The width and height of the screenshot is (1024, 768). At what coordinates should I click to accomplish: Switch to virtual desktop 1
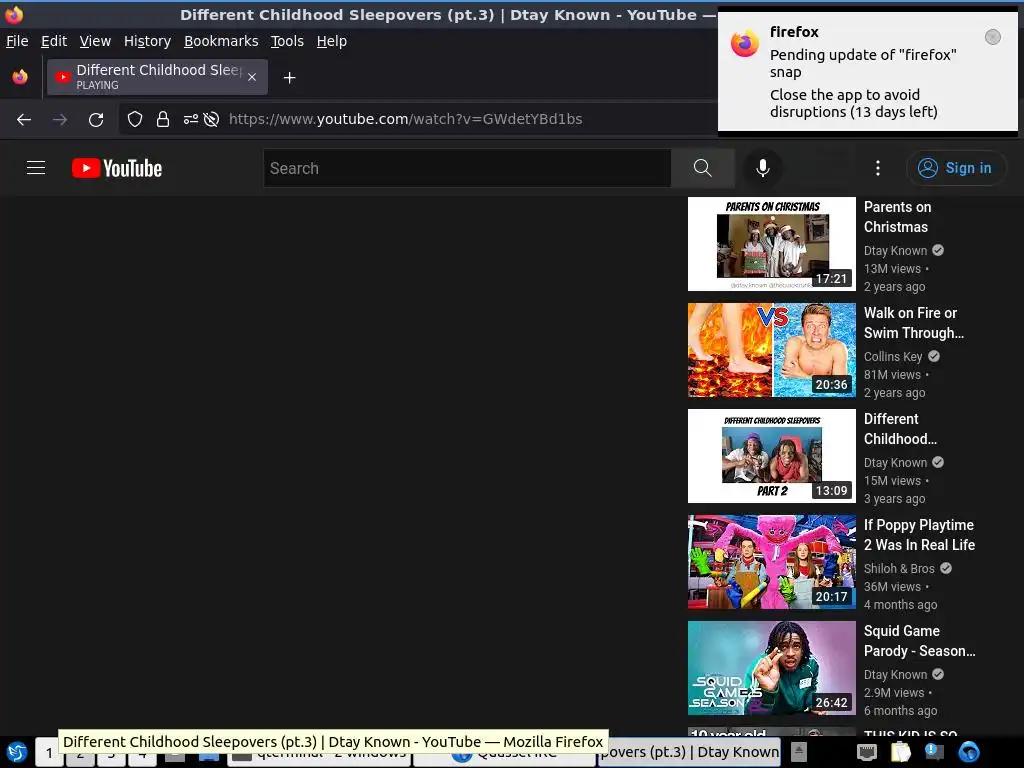tap(49, 753)
